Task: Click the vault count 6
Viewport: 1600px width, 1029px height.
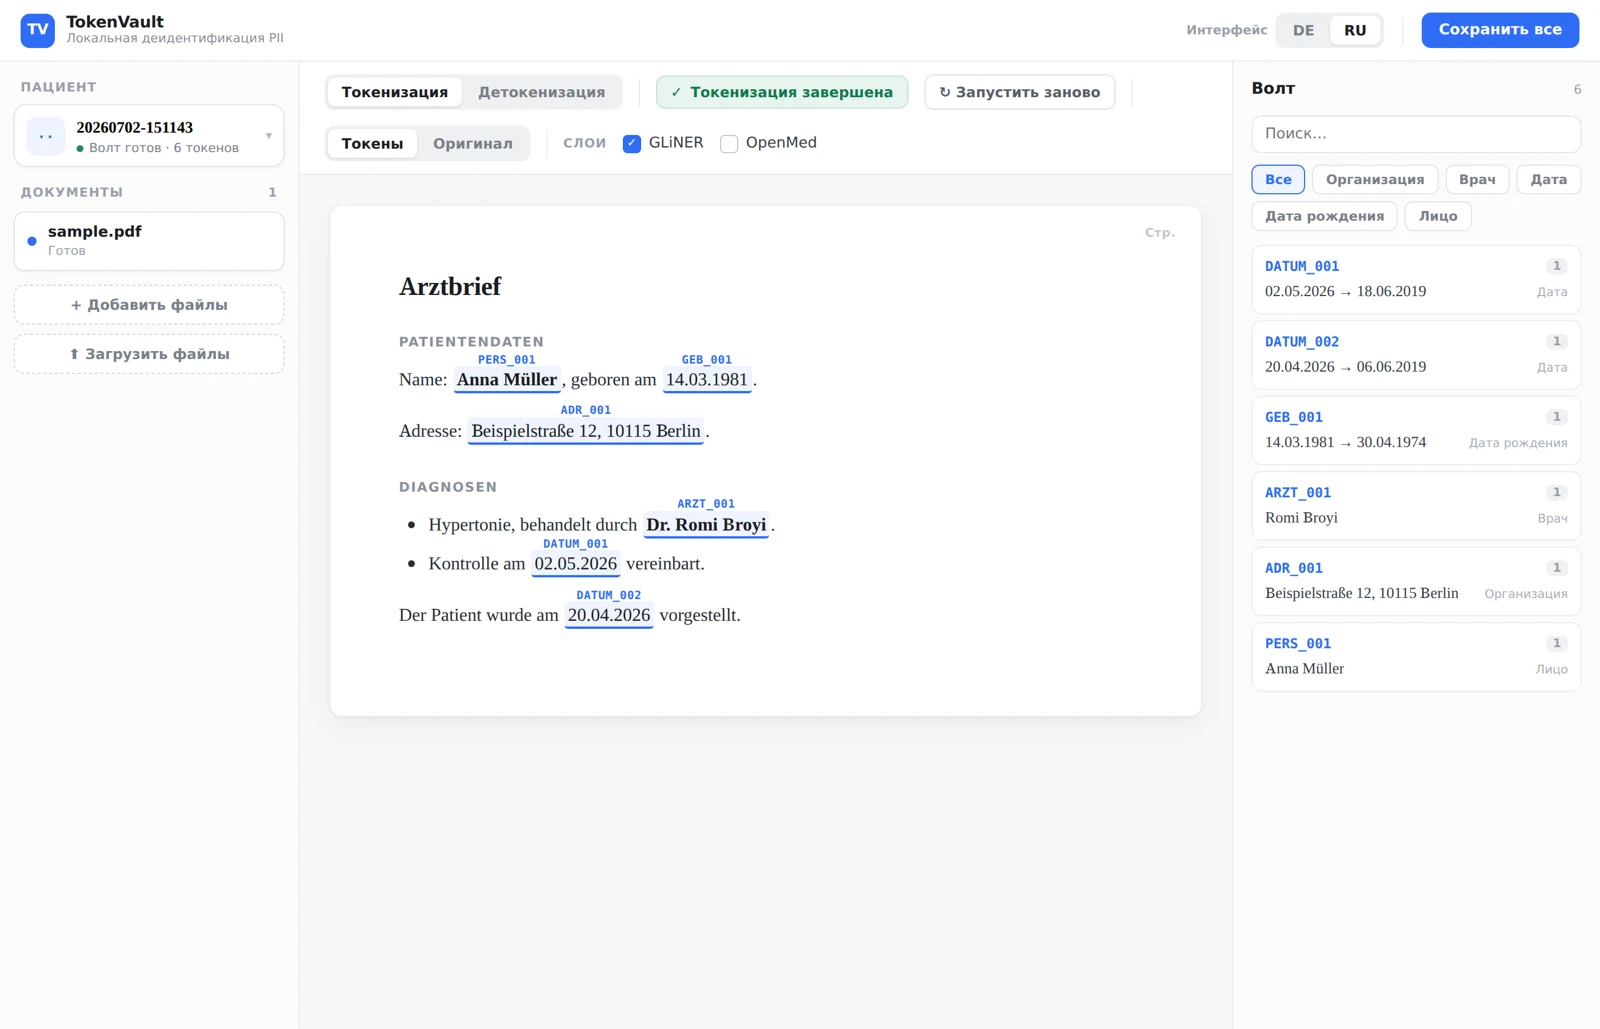Action: pyautogui.click(x=1577, y=89)
